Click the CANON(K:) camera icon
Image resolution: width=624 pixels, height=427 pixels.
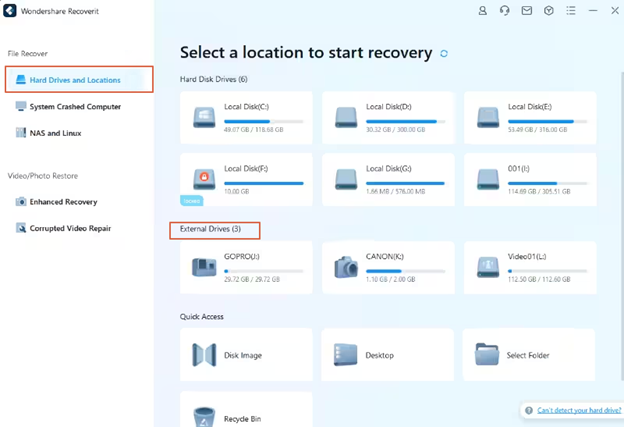tap(346, 267)
